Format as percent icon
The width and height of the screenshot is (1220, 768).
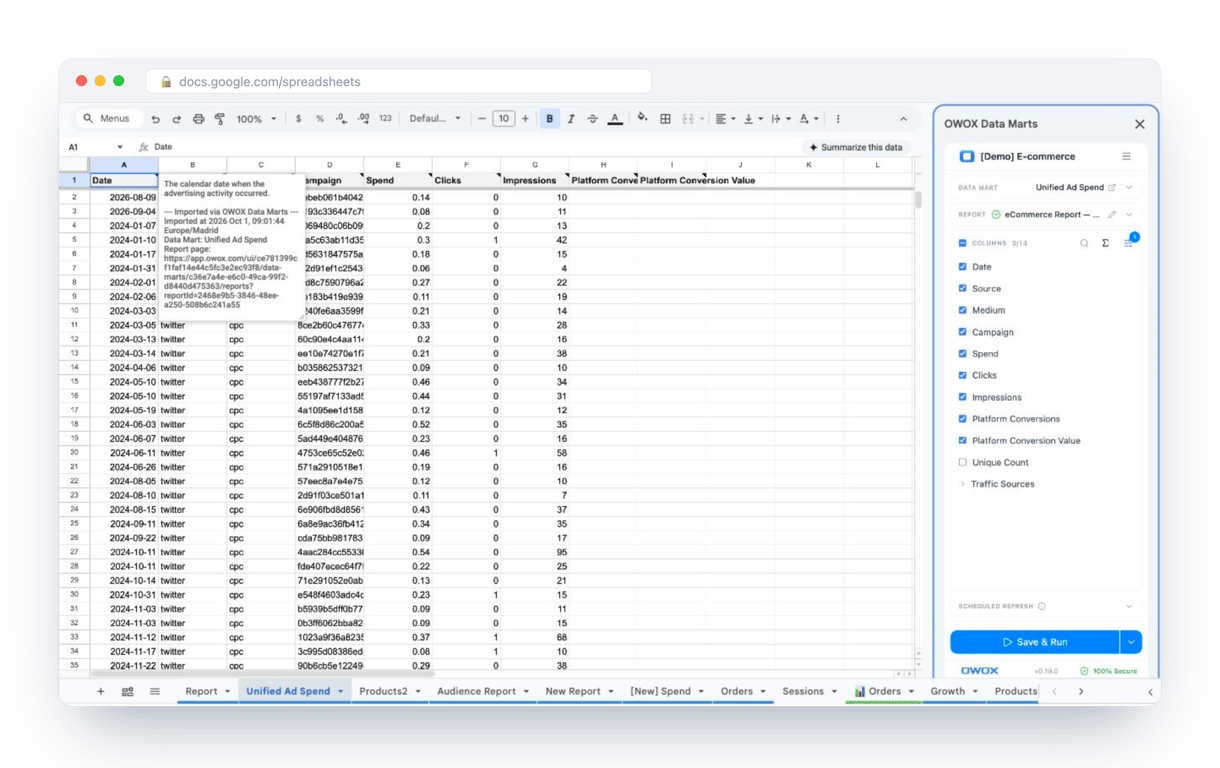pyautogui.click(x=320, y=119)
